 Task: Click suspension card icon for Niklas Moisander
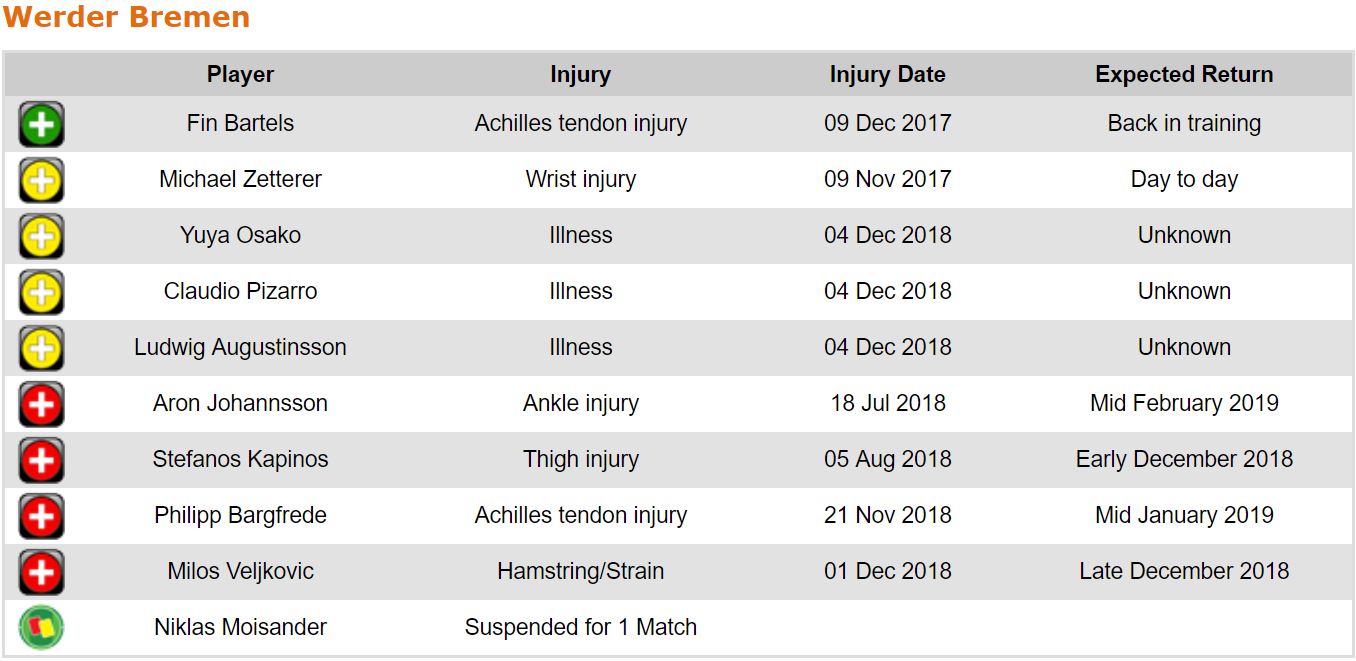coord(41,628)
